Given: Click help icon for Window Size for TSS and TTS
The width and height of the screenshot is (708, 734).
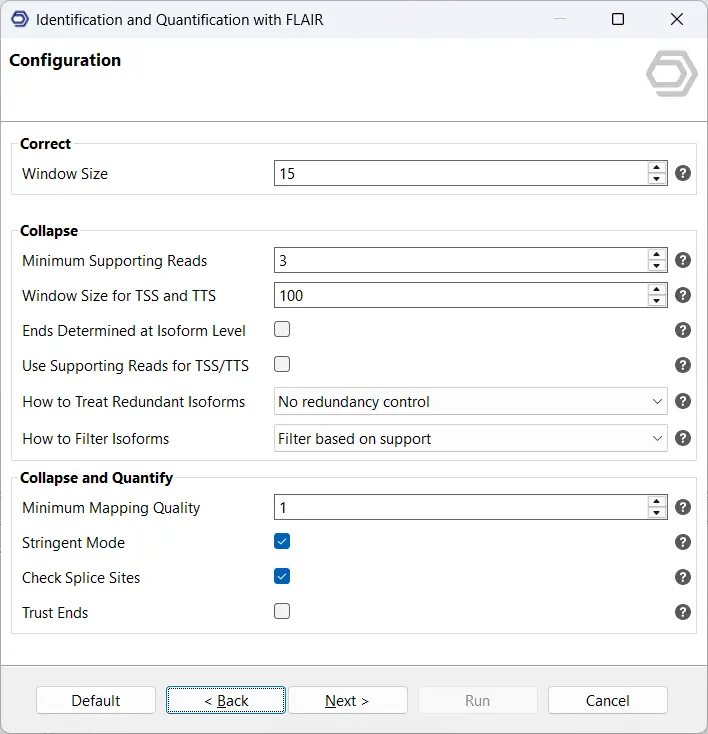Looking at the screenshot, I should pos(683,295).
